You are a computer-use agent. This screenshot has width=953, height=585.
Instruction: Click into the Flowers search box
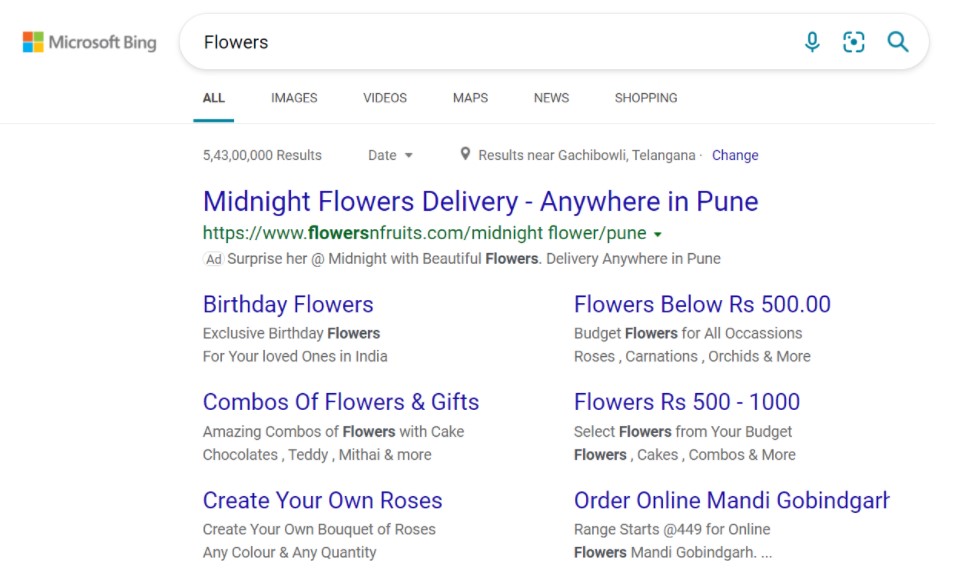[480, 42]
